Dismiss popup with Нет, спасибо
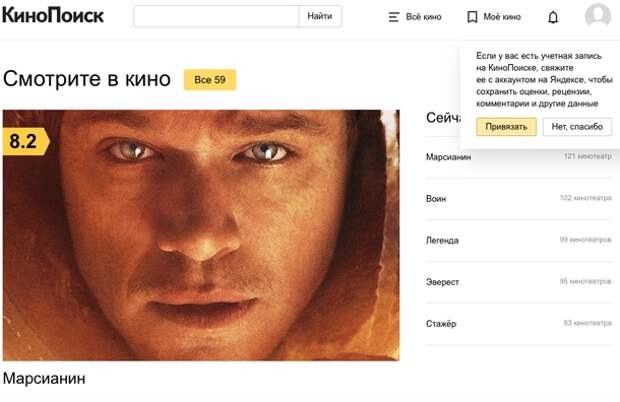Viewport: 620px width, 402px height. (577, 126)
